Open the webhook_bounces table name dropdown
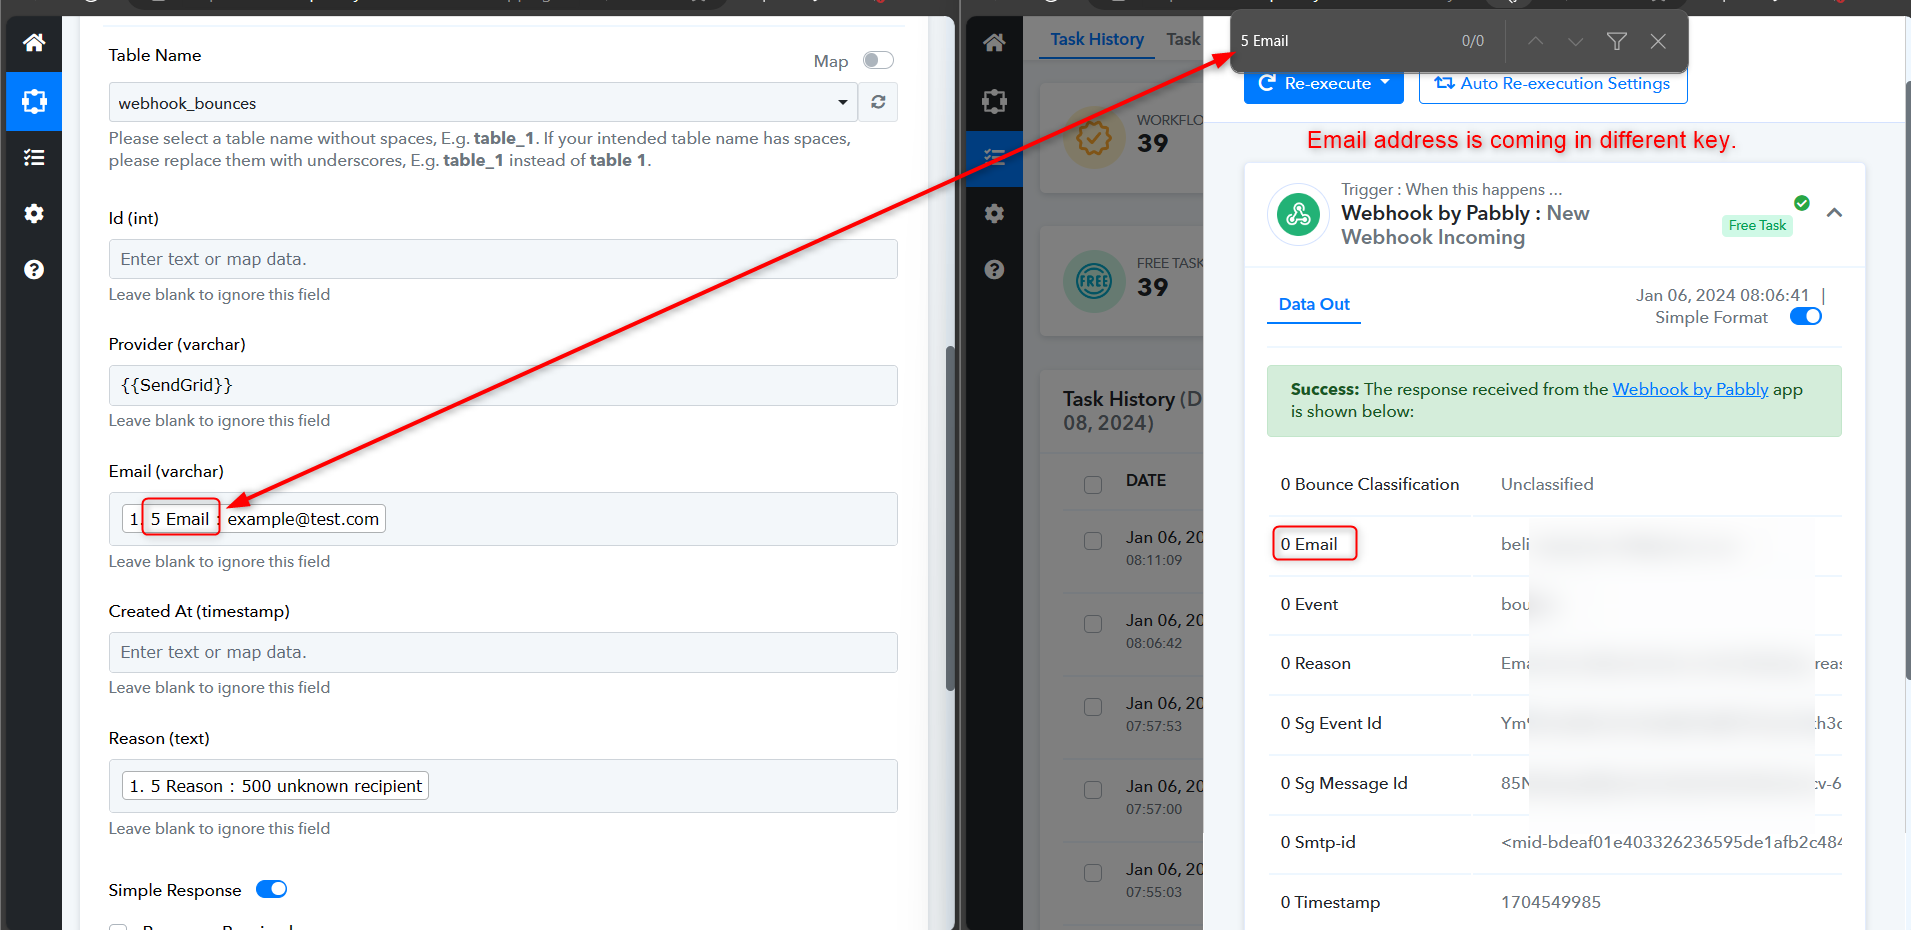 [x=483, y=102]
